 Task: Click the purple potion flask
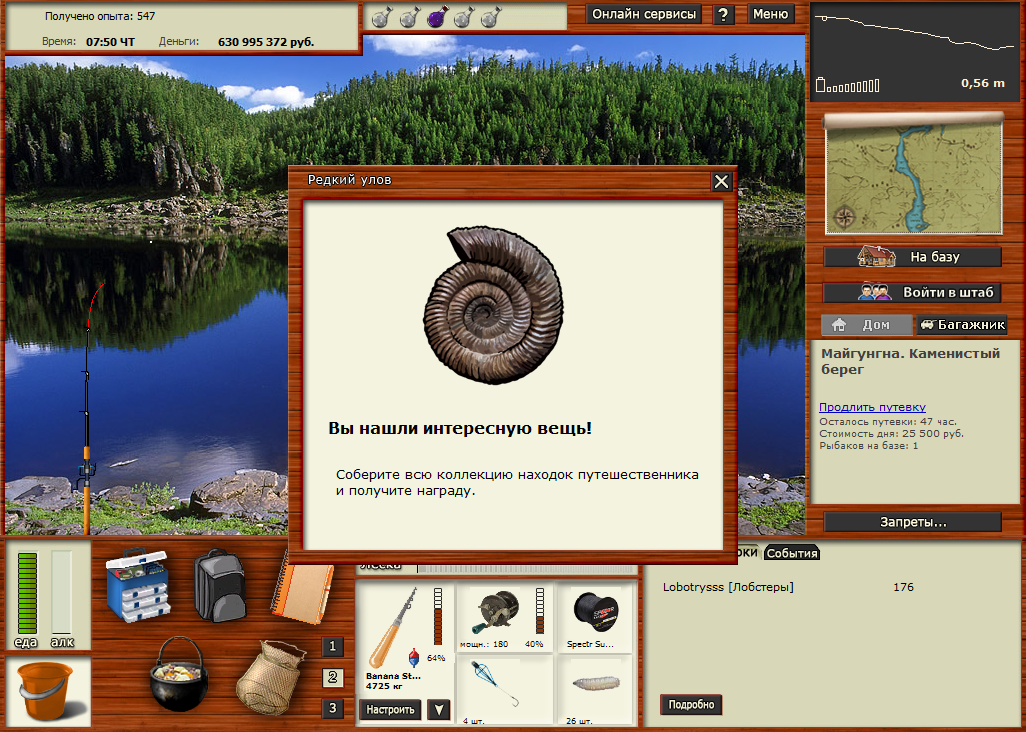tap(437, 16)
